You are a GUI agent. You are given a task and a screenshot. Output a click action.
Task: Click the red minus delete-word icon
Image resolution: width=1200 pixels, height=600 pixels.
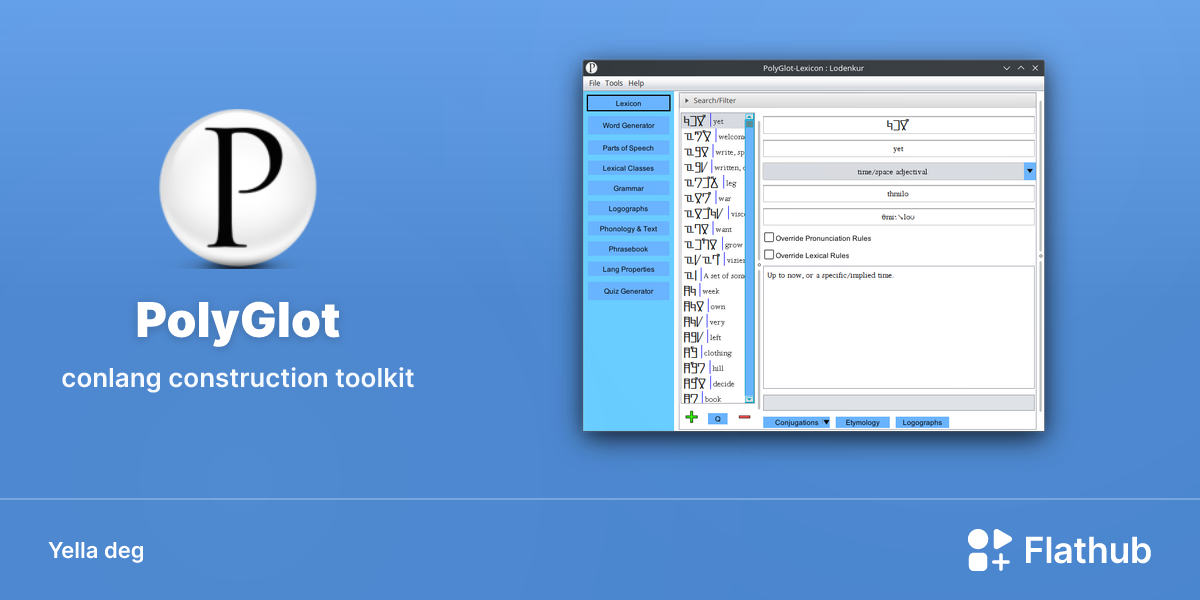pos(744,417)
